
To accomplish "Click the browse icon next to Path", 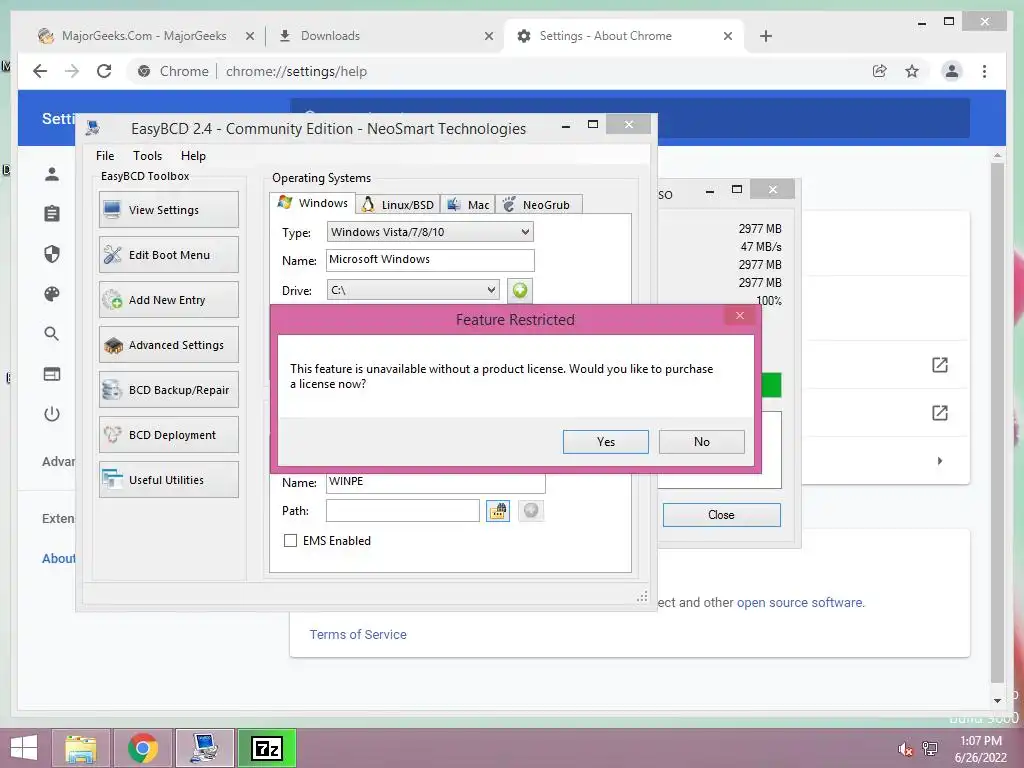I will point(498,511).
